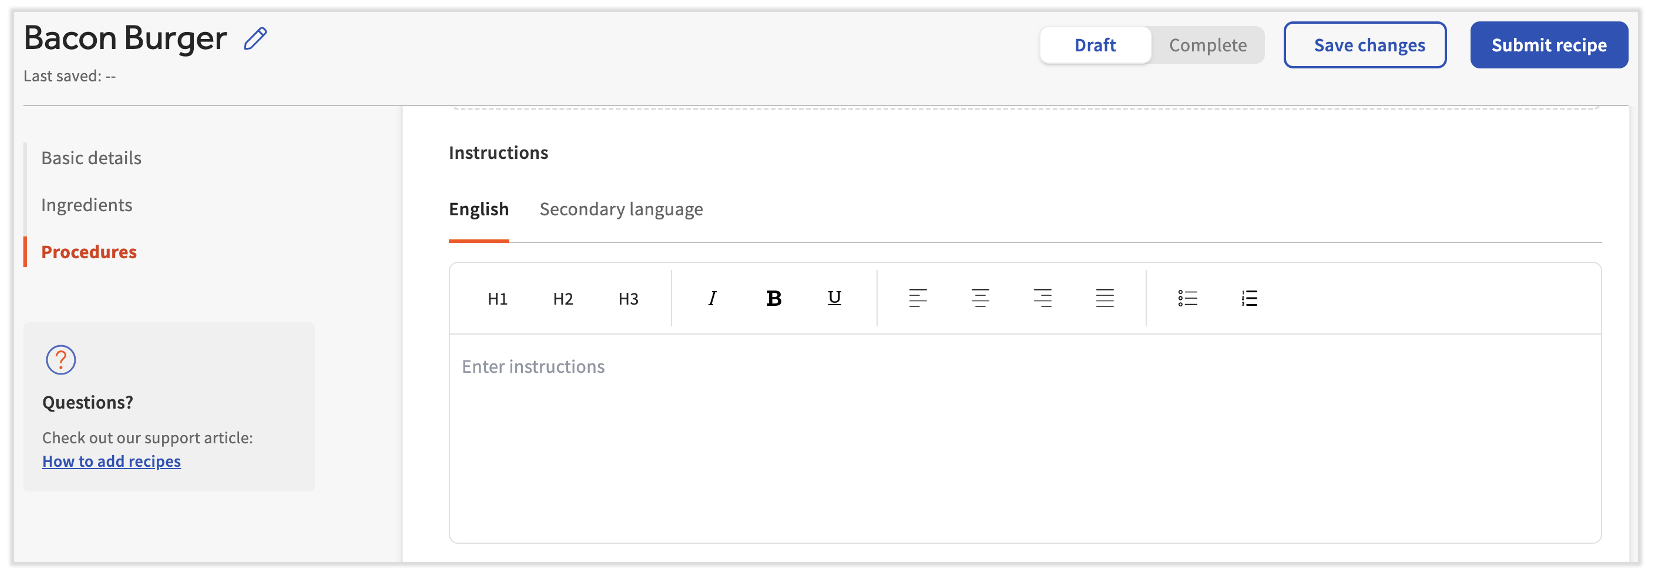Image resolution: width=1654 pixels, height=574 pixels.
Task: Click the pencil icon to edit recipe name
Action: tap(256, 39)
